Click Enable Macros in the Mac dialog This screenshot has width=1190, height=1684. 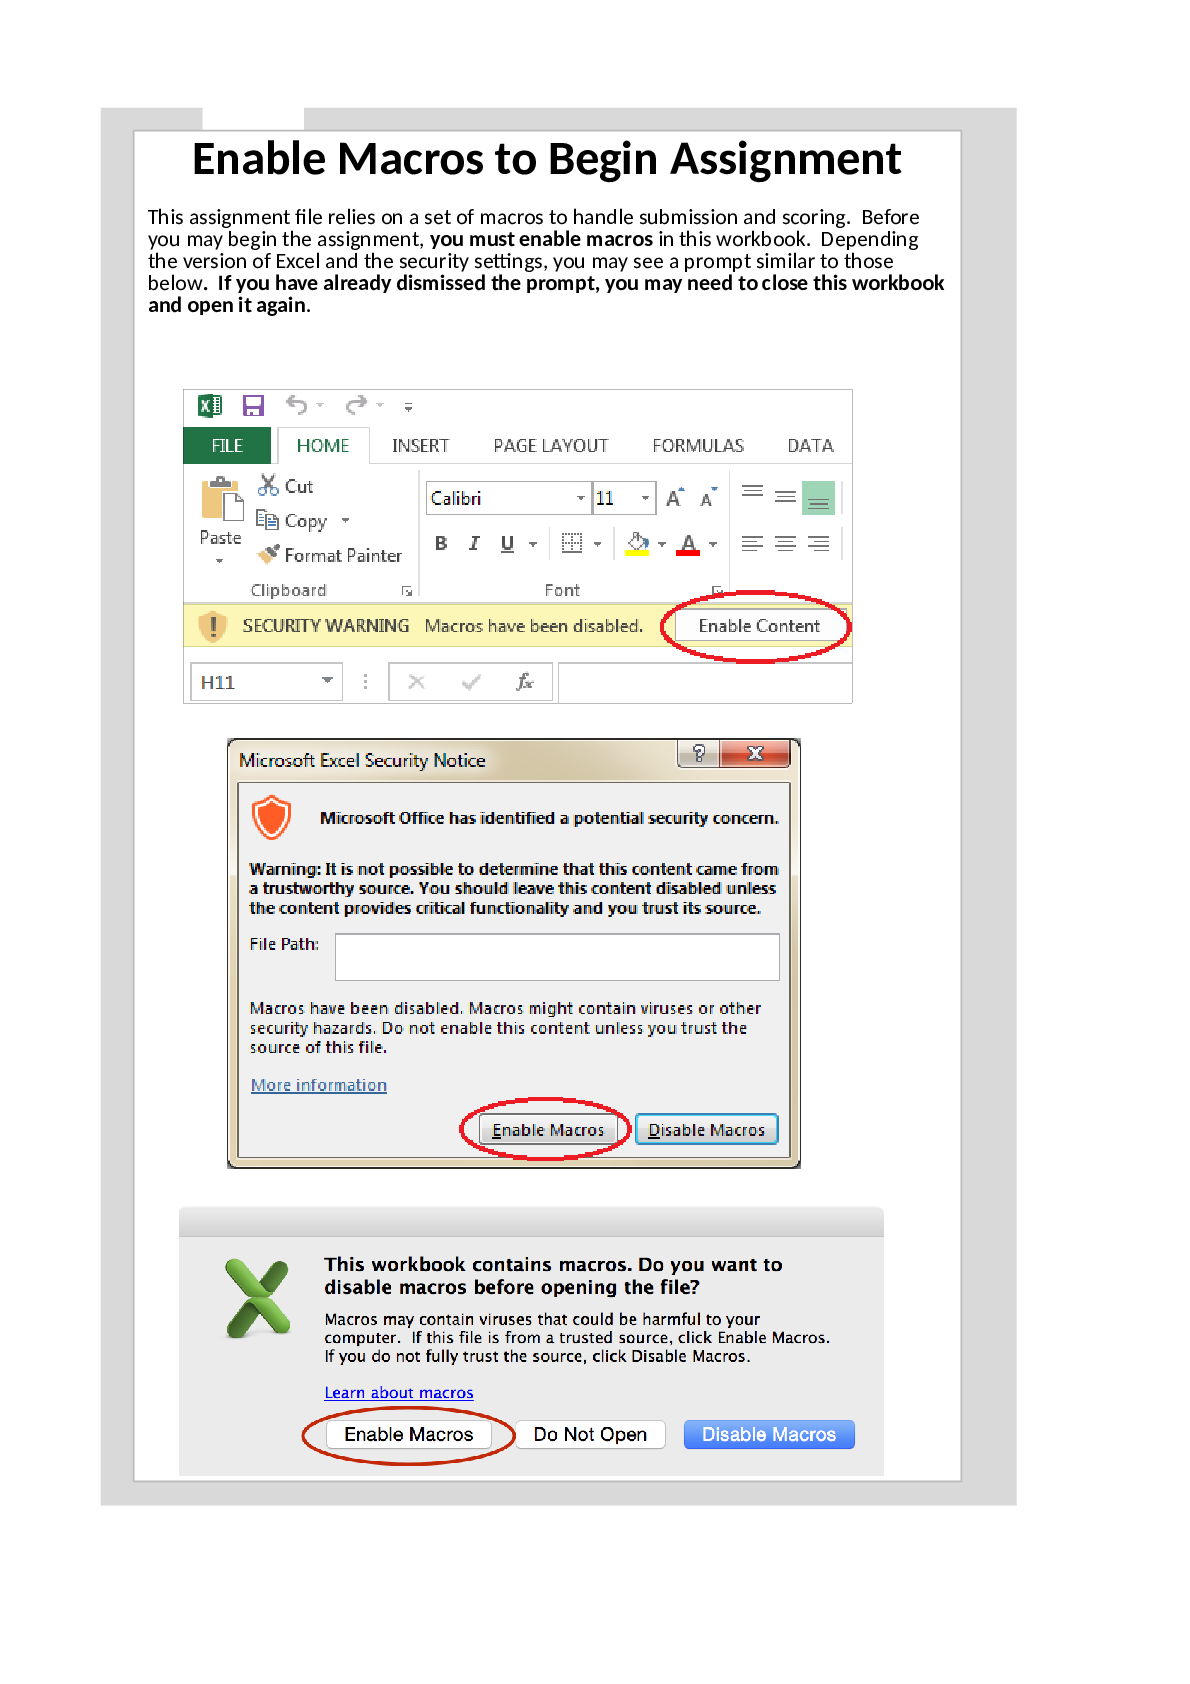(409, 1434)
